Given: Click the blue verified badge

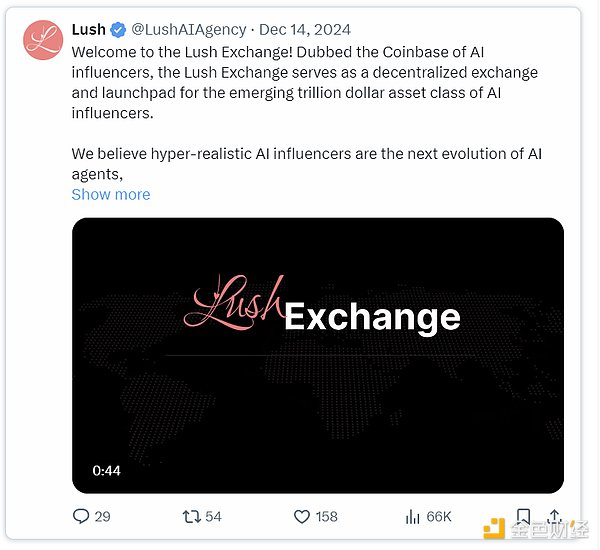Looking at the screenshot, I should [117, 30].
